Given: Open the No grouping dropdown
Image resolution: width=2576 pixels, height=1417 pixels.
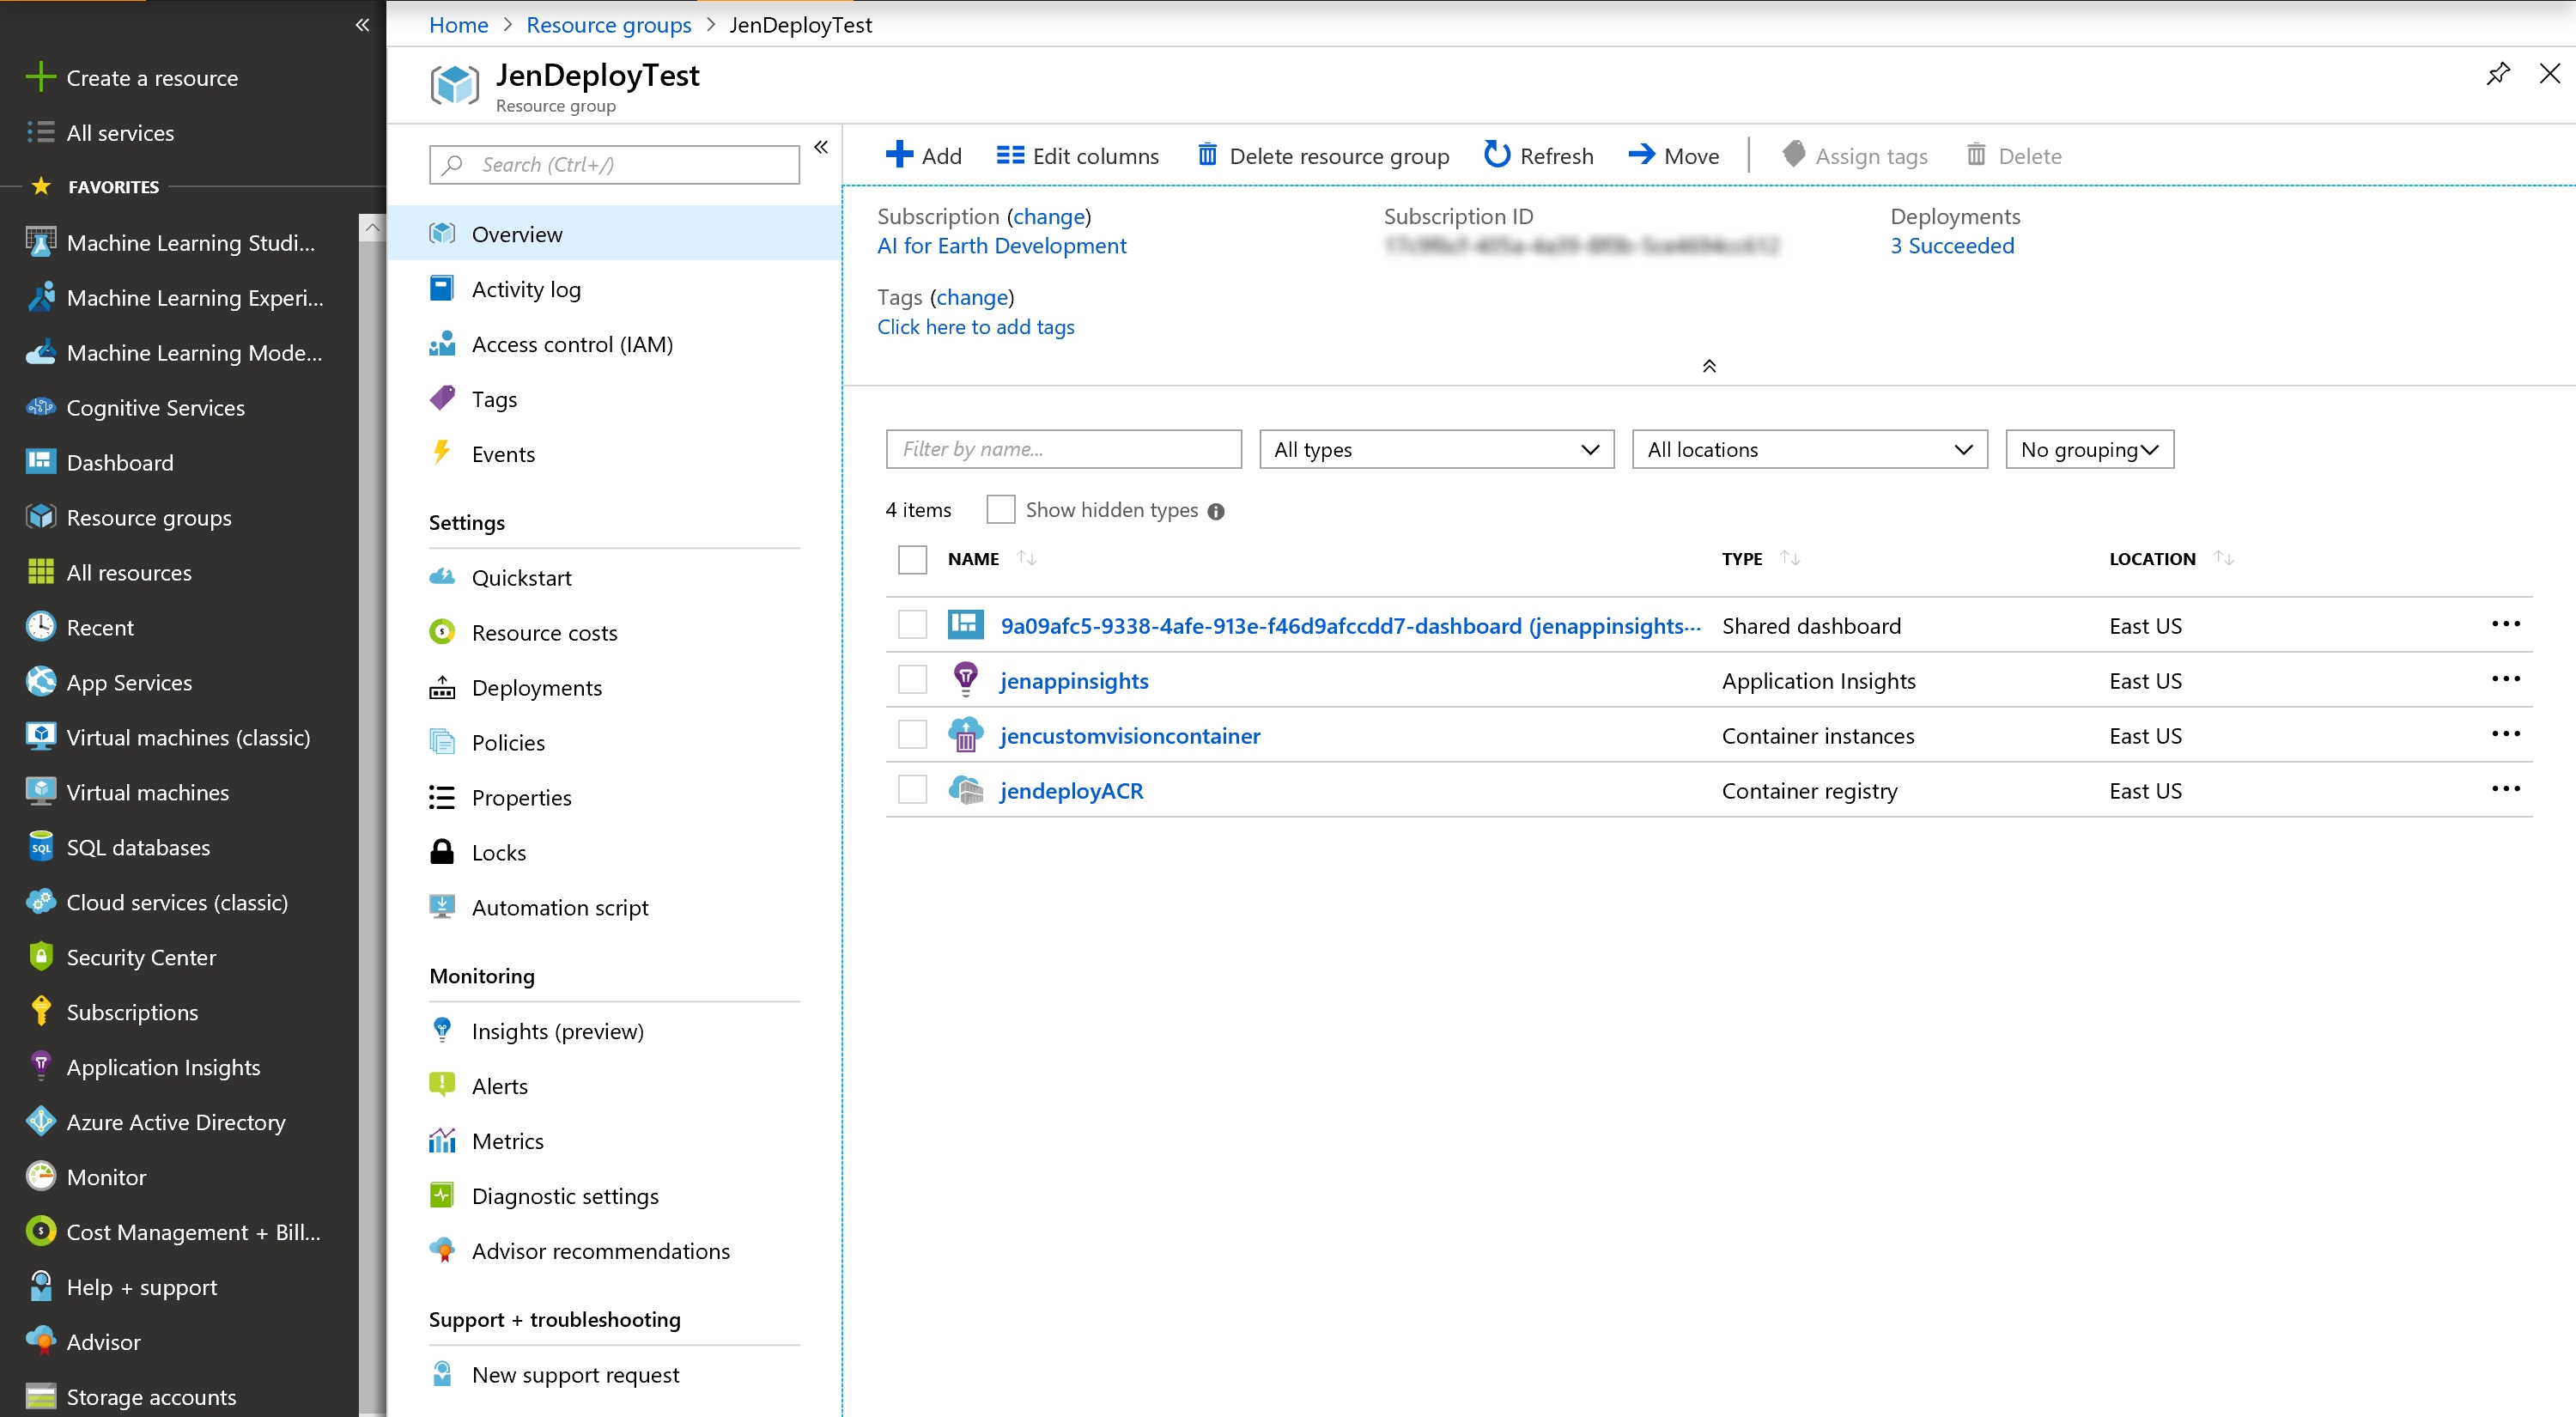Looking at the screenshot, I should pyautogui.click(x=2088, y=449).
